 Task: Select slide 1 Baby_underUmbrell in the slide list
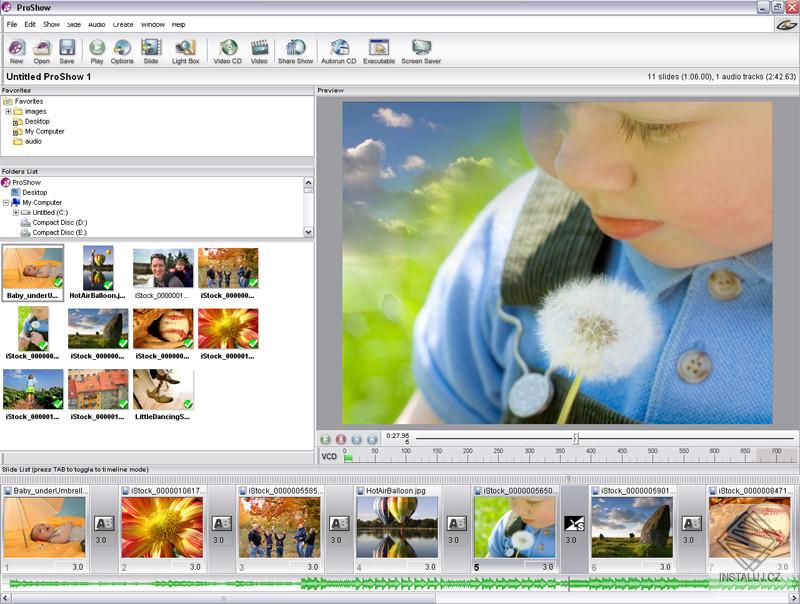click(44, 528)
